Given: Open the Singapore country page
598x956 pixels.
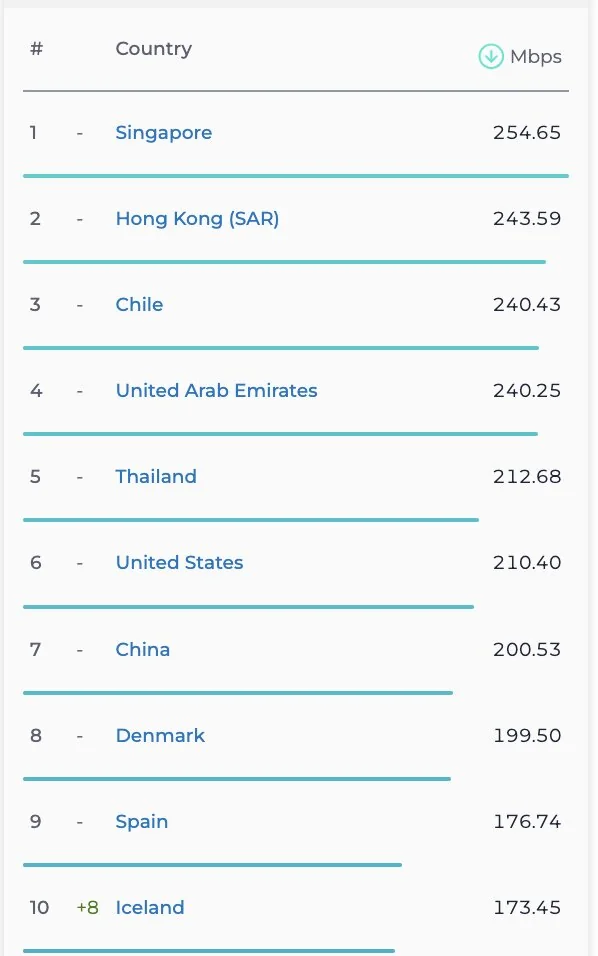Looking at the screenshot, I should (163, 132).
